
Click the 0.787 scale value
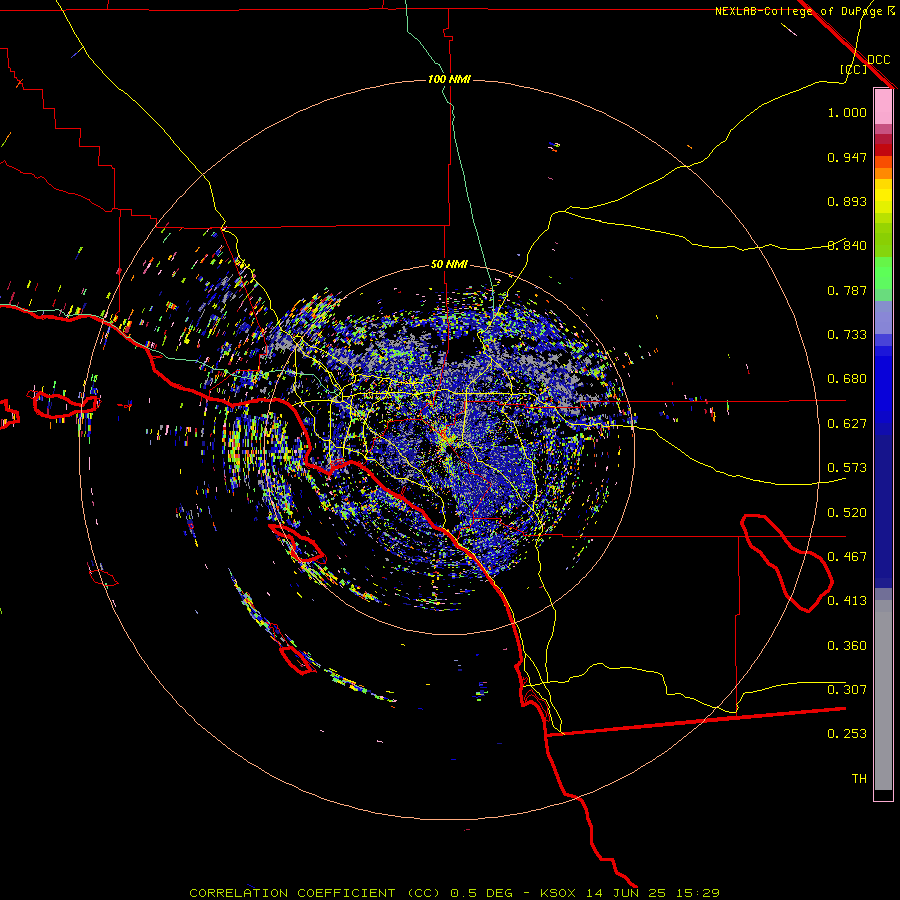click(847, 290)
